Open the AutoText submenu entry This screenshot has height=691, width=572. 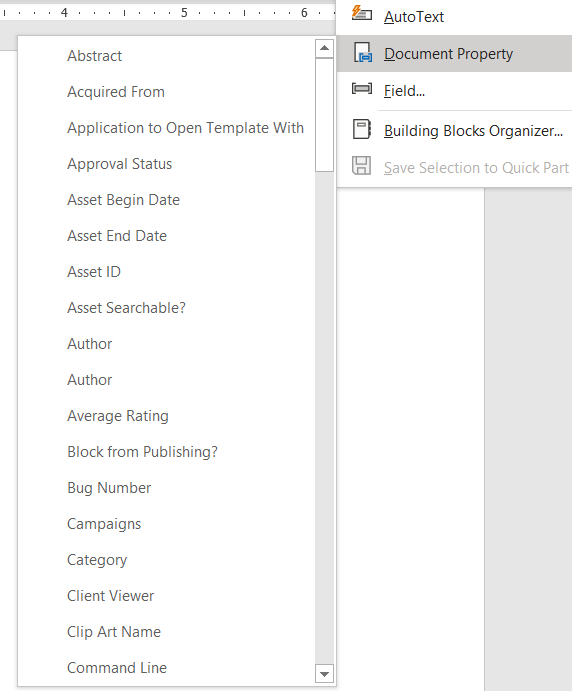[454, 17]
